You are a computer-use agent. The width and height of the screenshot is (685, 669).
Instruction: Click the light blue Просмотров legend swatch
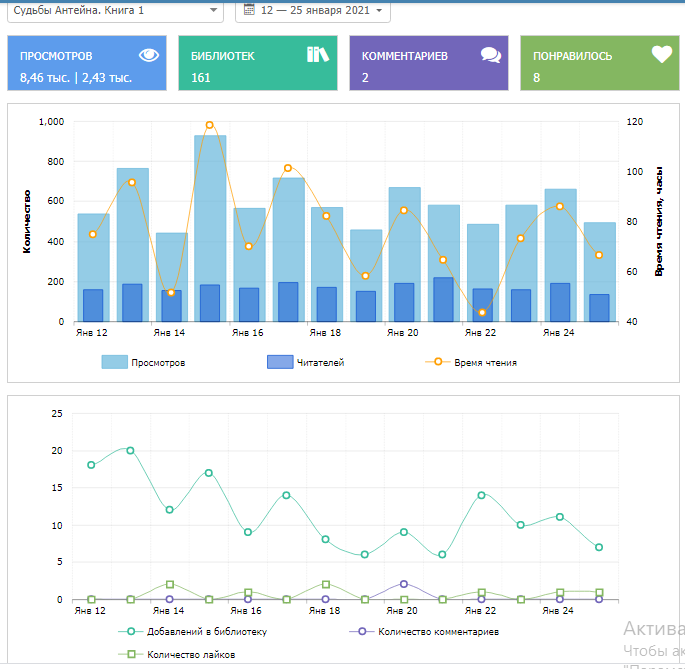[x=114, y=362]
